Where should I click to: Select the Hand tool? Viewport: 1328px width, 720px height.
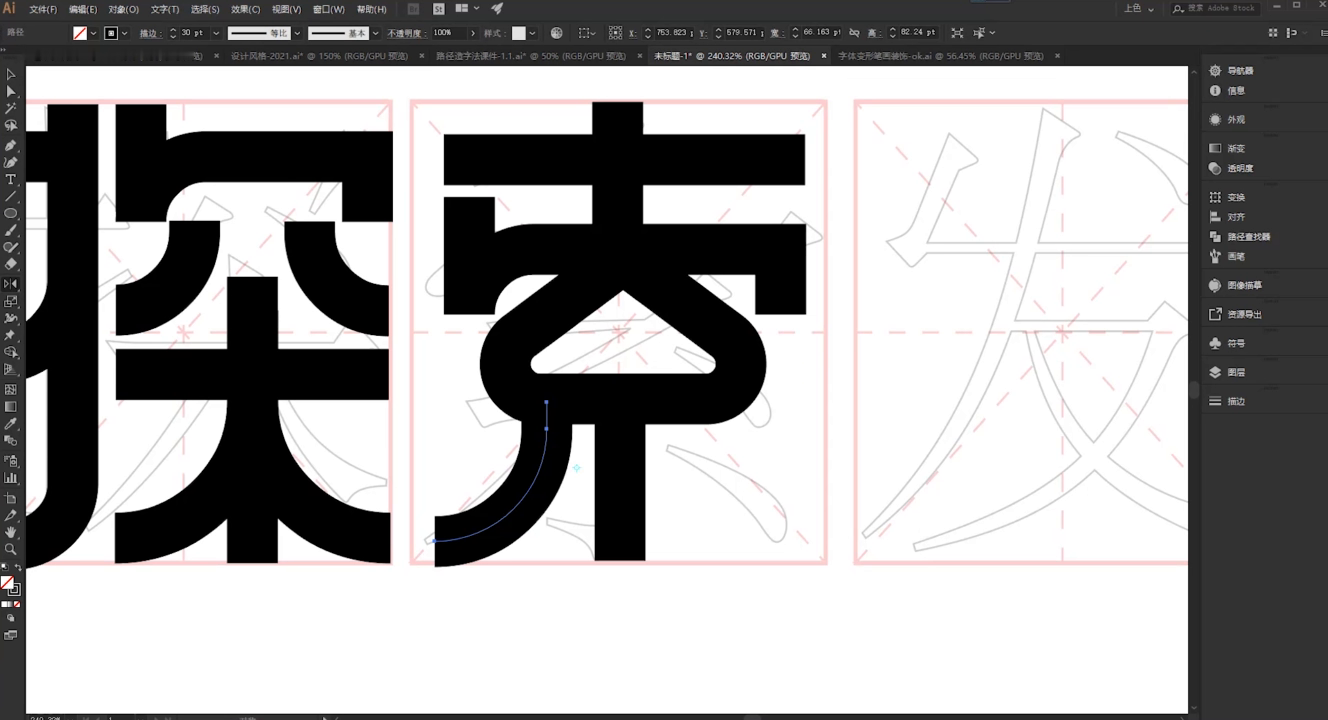11,532
